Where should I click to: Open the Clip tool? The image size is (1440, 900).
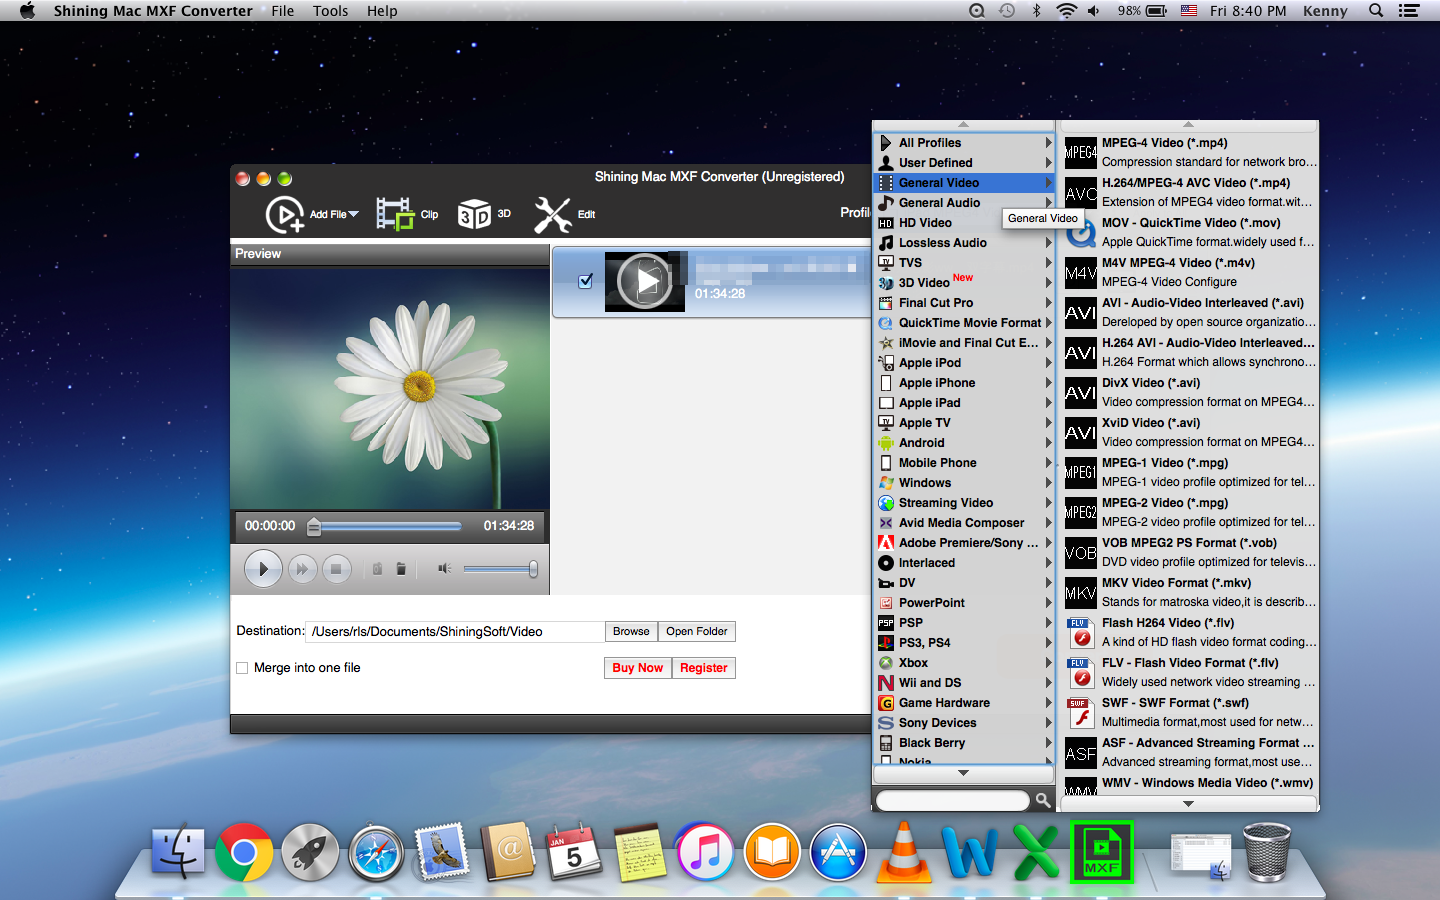[395, 214]
